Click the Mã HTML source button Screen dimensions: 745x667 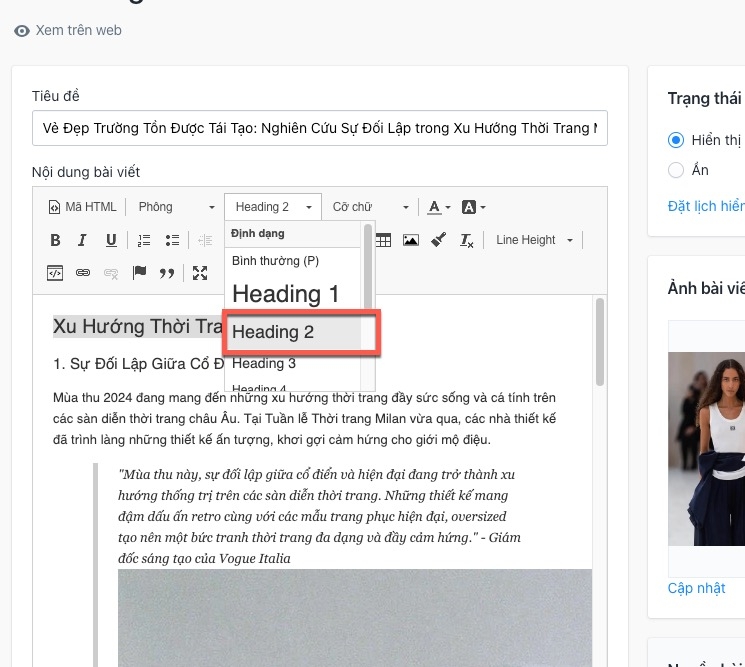pos(82,207)
